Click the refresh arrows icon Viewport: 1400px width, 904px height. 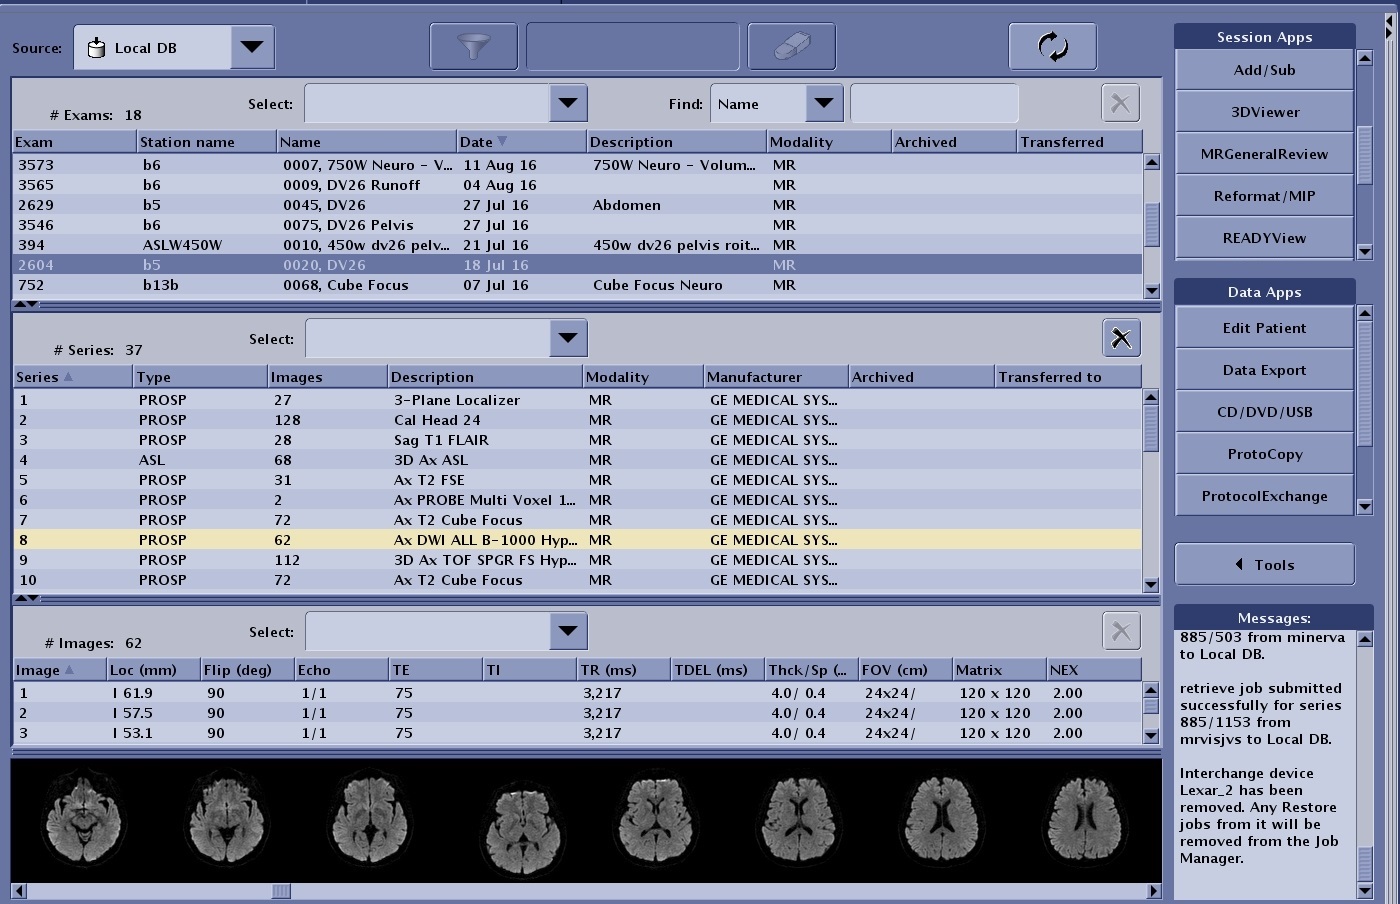tap(1052, 47)
